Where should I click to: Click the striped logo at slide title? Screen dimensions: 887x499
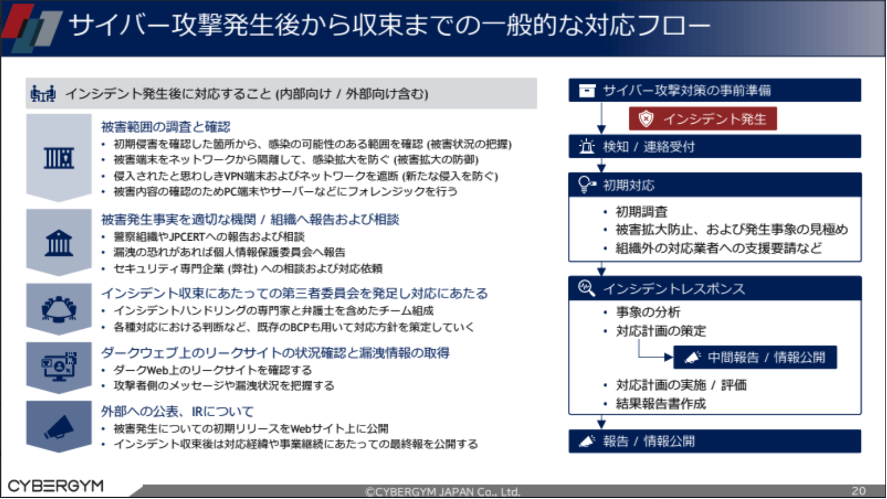[32, 28]
